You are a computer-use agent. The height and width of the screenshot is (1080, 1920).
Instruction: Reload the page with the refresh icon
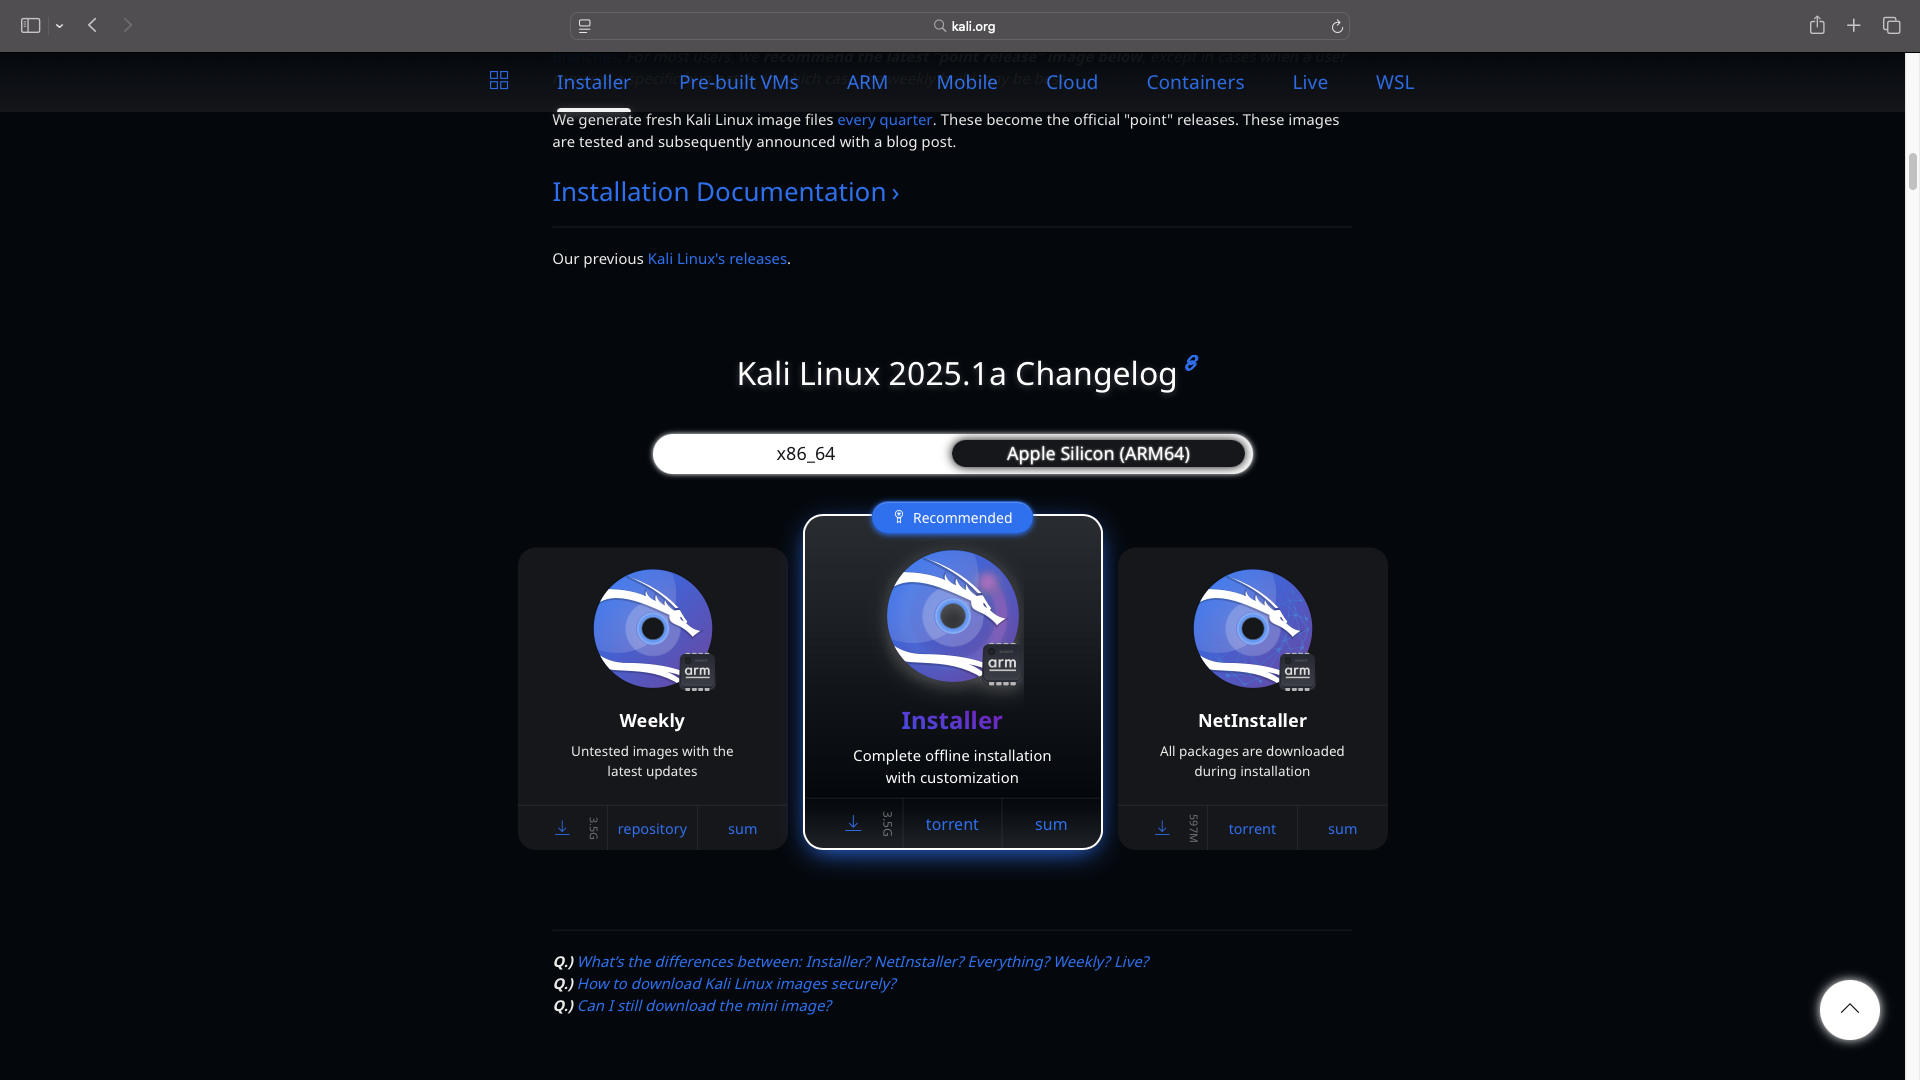click(x=1337, y=27)
